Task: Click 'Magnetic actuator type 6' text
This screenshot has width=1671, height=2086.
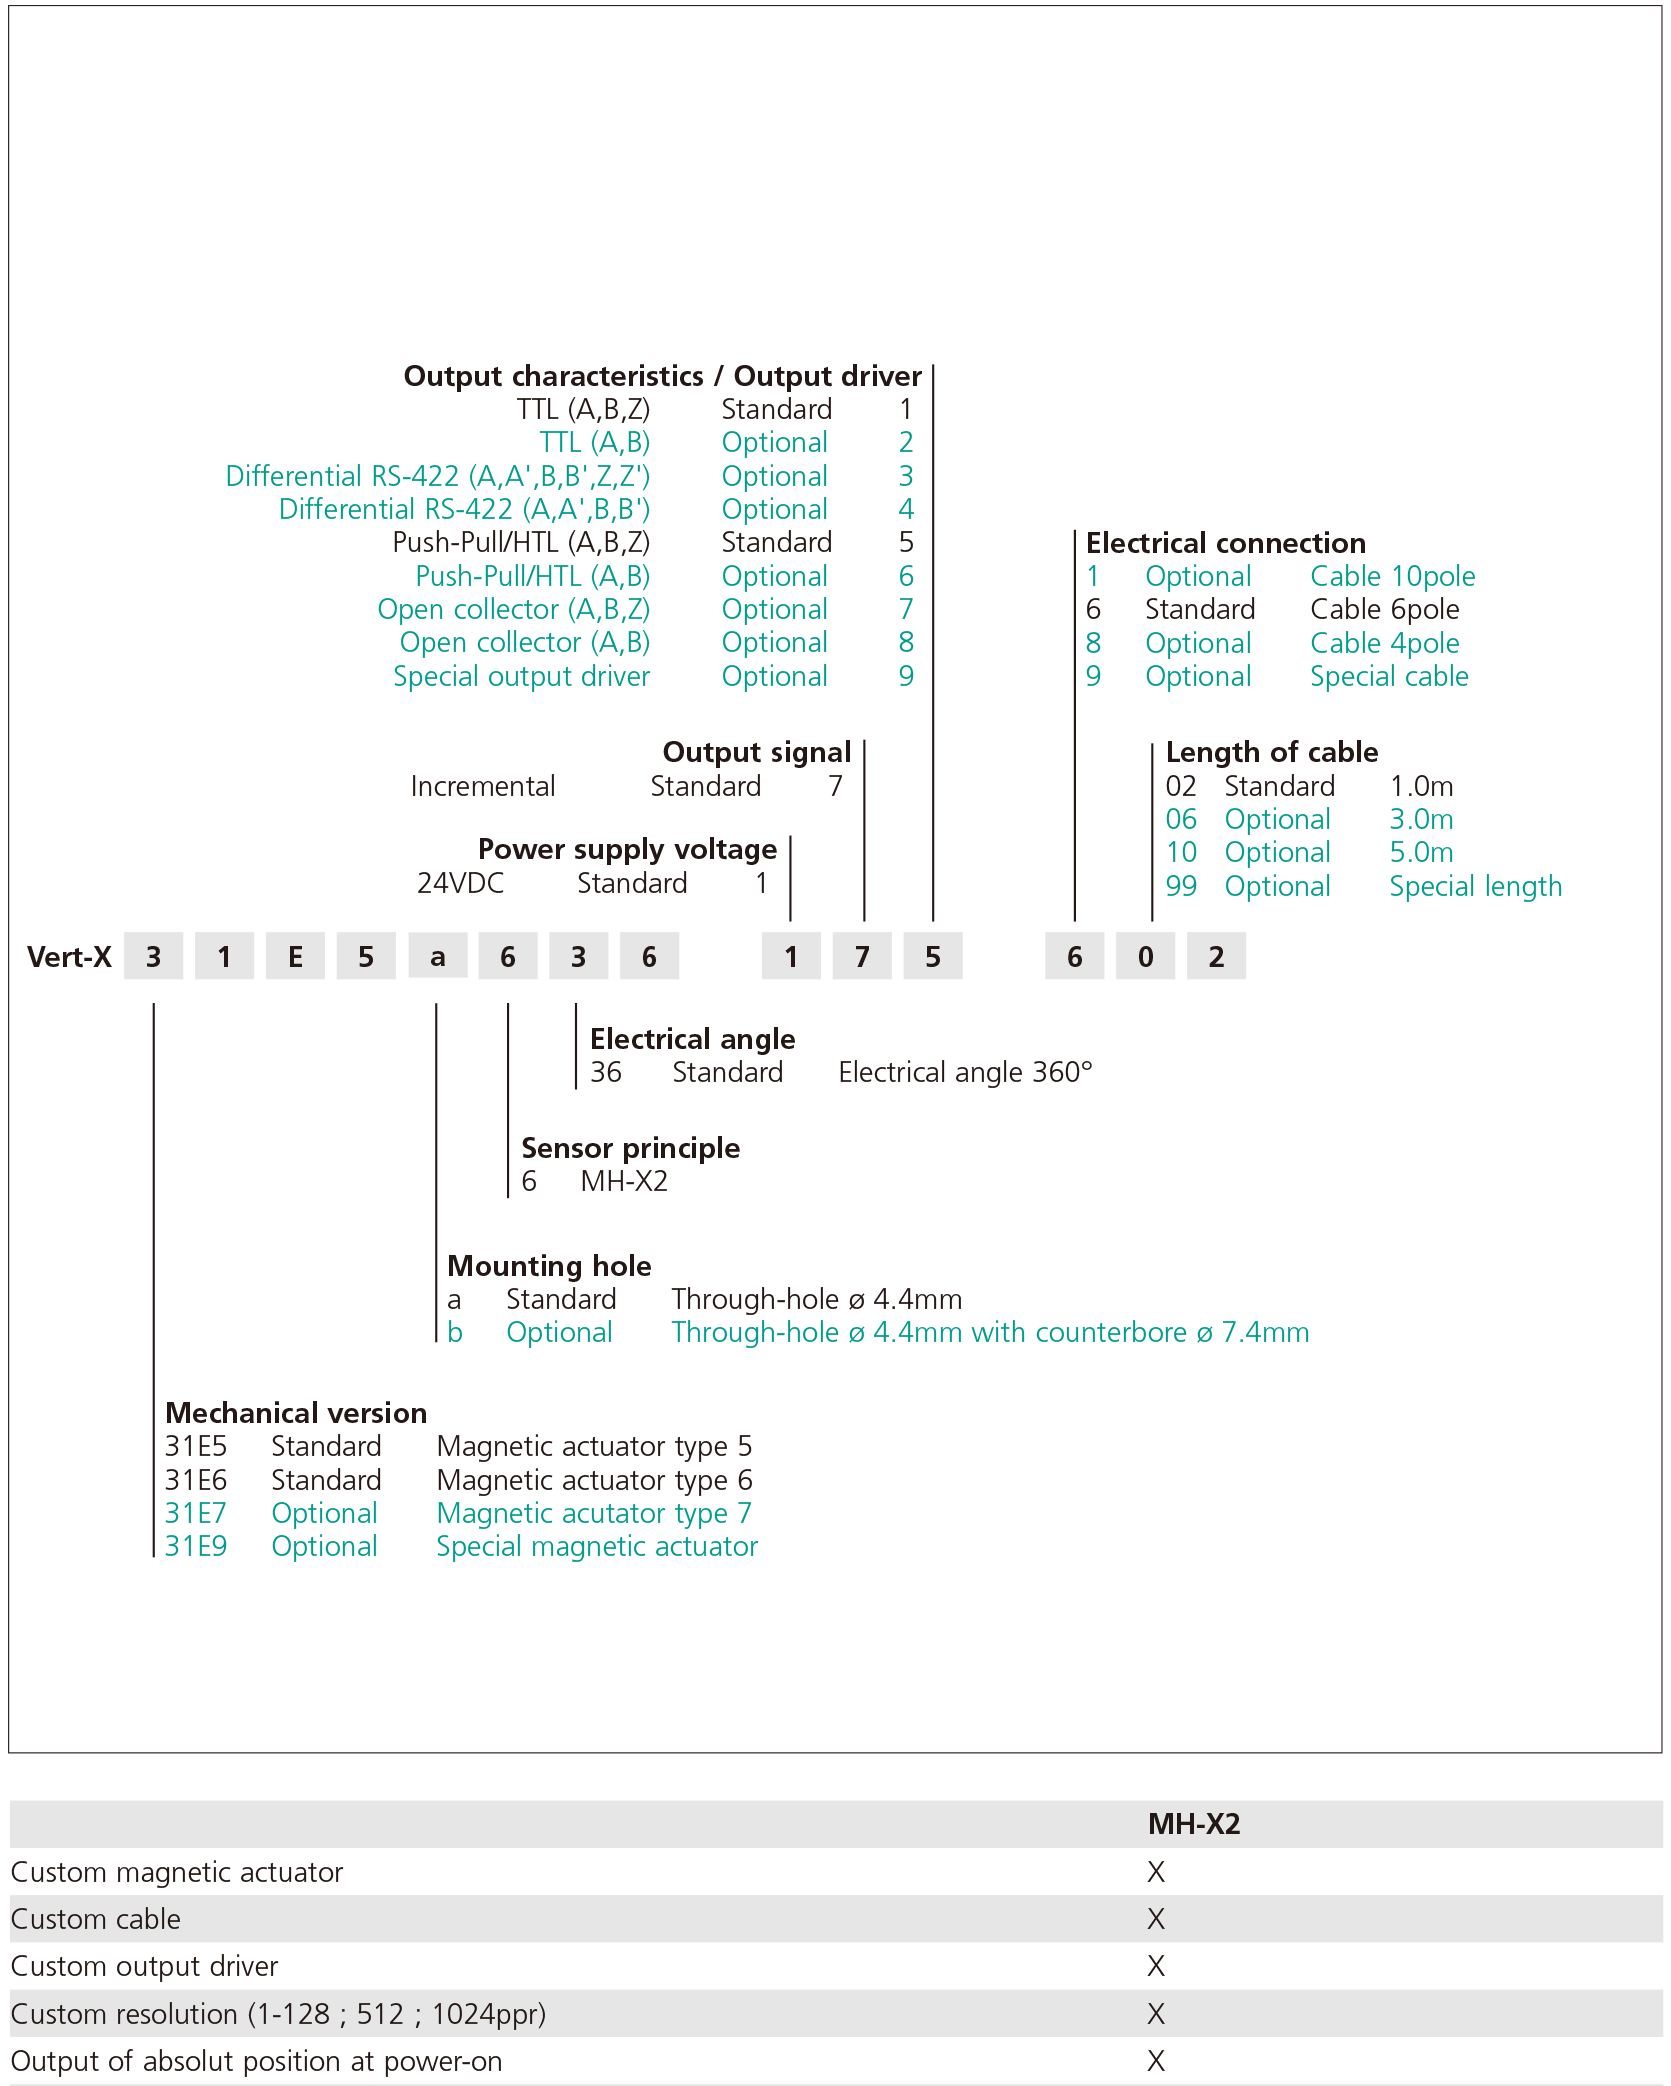Action: pyautogui.click(x=595, y=1480)
